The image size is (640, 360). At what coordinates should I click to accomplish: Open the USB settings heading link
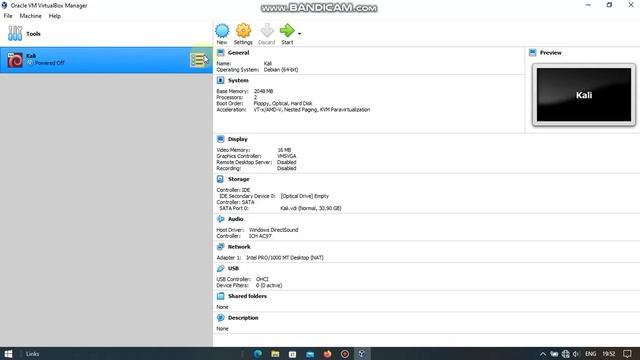(x=233, y=269)
